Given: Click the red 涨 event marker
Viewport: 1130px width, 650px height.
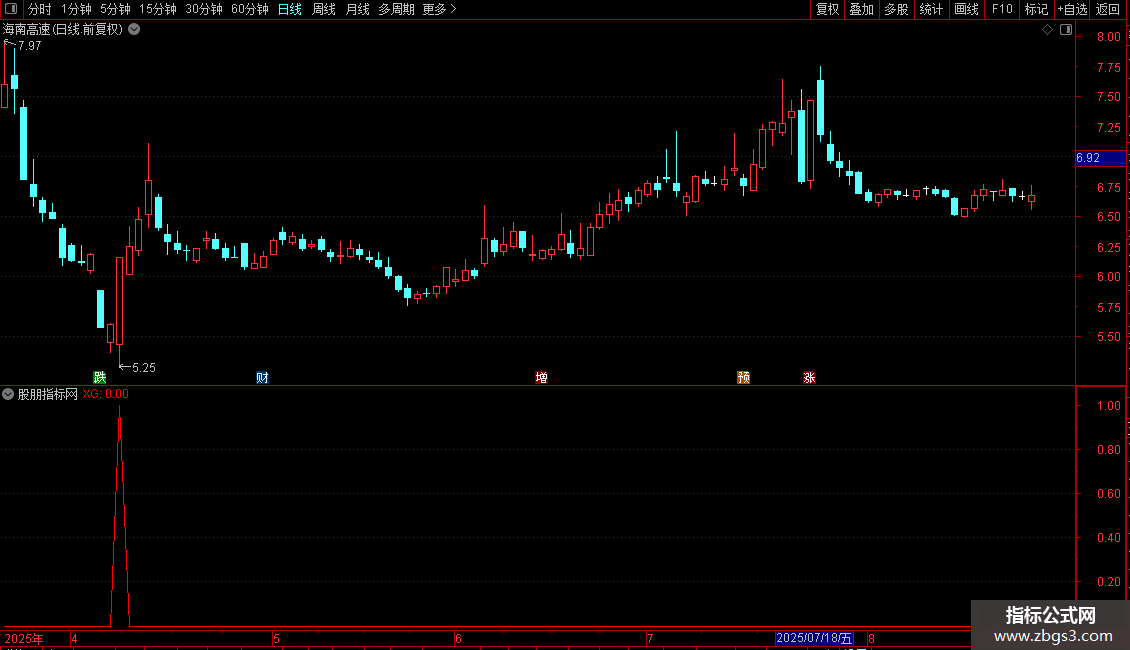Looking at the screenshot, I should (x=809, y=378).
